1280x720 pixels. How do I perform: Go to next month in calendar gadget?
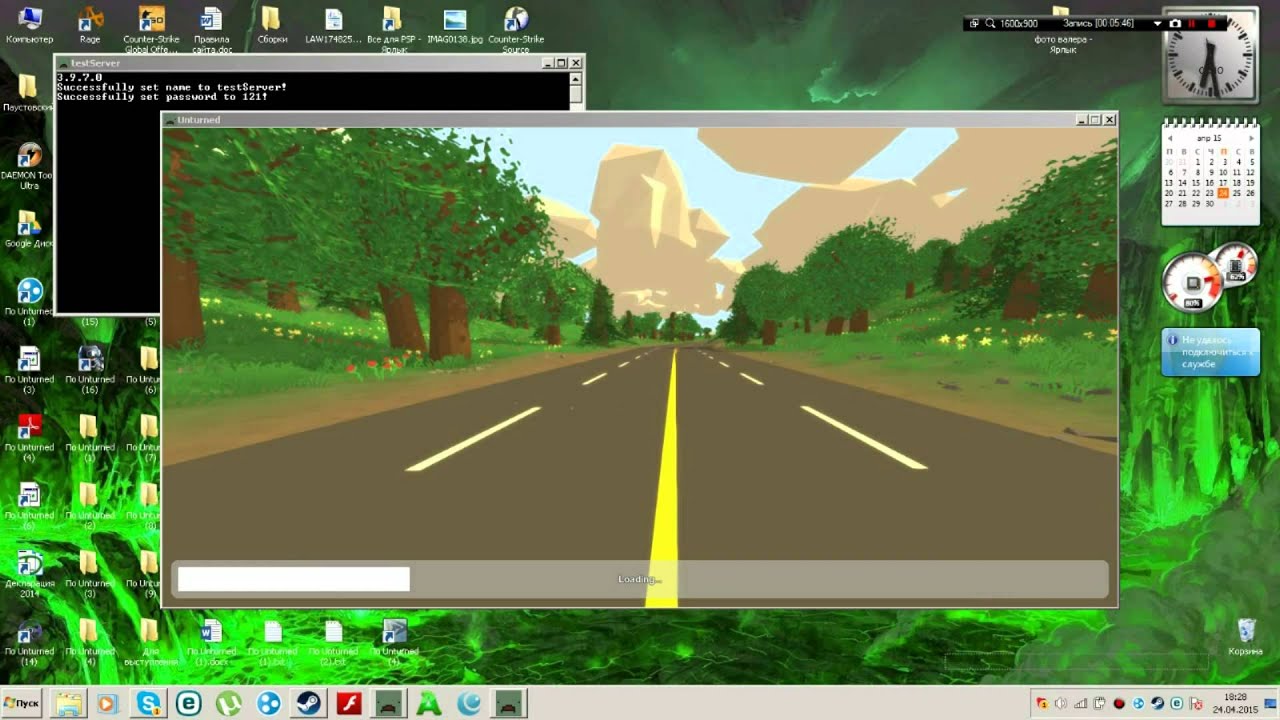pos(1250,138)
